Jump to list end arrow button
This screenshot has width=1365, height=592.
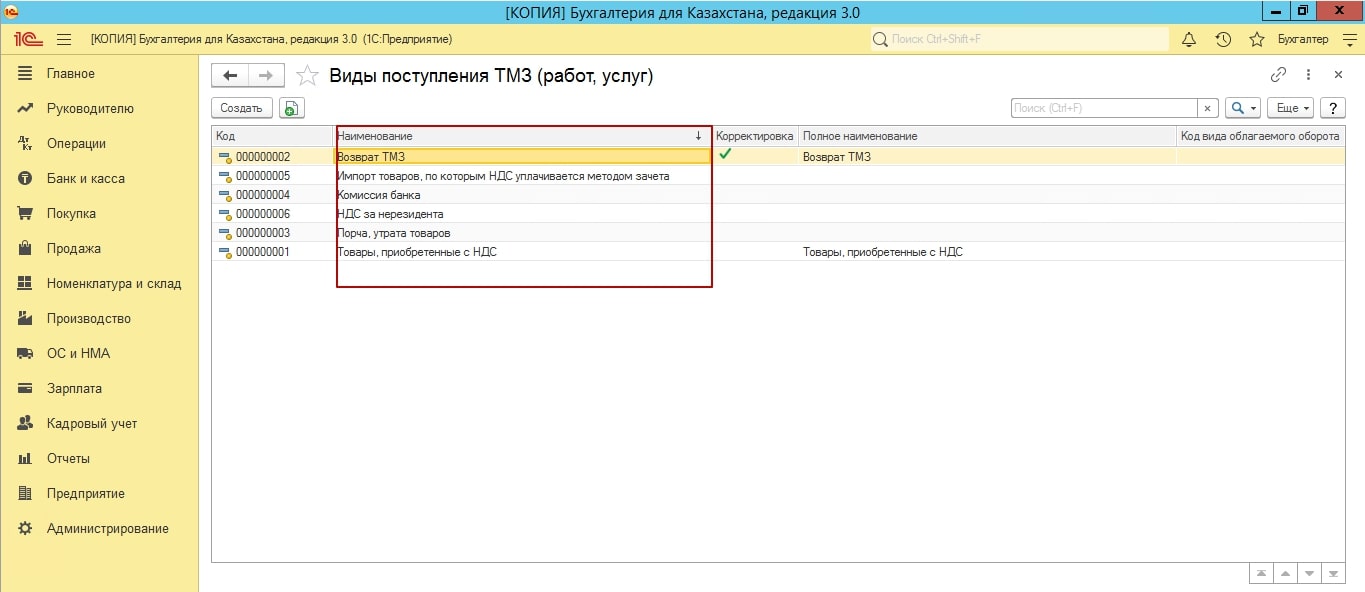(1333, 573)
